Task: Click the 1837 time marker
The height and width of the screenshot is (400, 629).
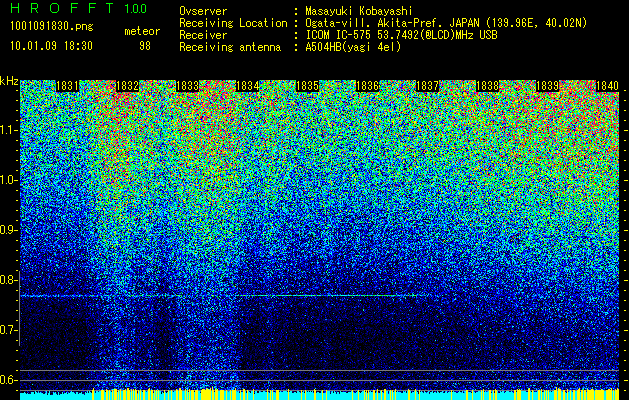Action: pos(428,86)
